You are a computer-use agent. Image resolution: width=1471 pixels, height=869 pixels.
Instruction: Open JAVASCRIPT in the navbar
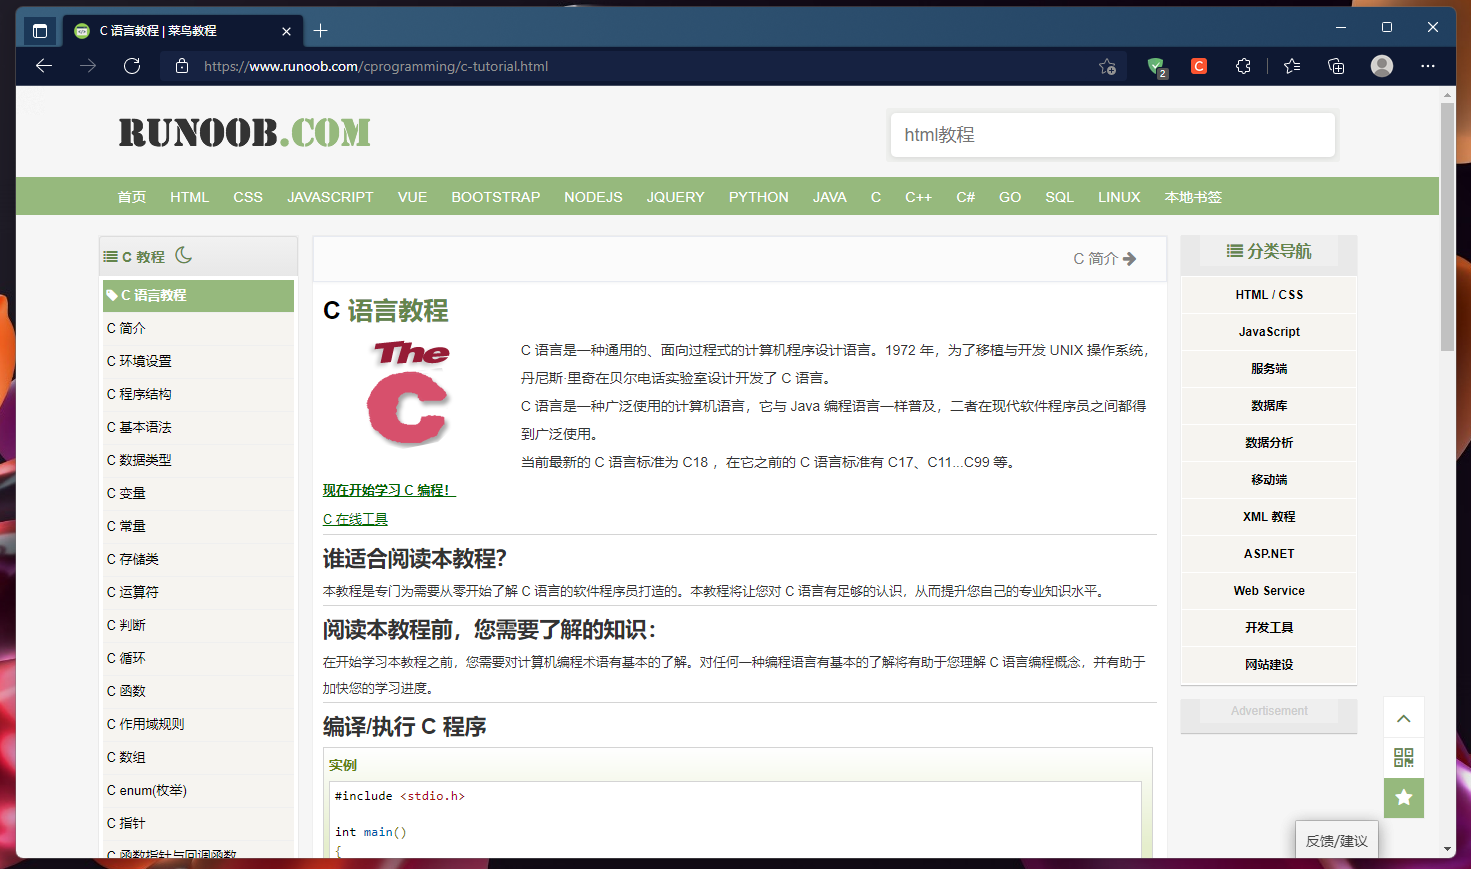[330, 197]
